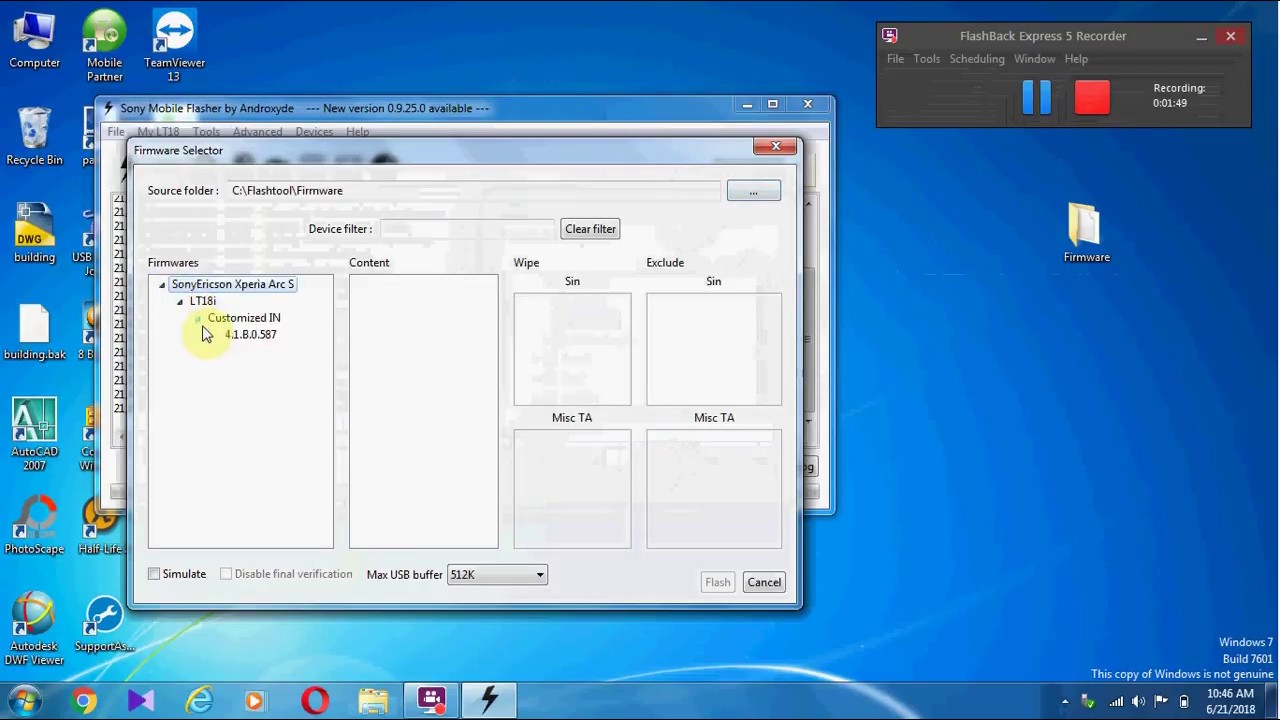Open the SupportAs... desktop shortcut
The height and width of the screenshot is (720, 1280).
(x=104, y=625)
